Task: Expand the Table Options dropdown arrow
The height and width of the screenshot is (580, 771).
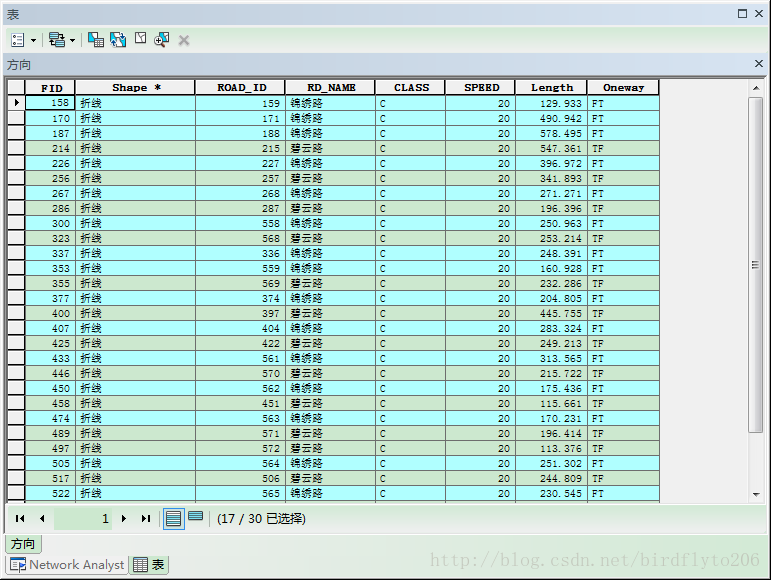Action: coord(33,40)
